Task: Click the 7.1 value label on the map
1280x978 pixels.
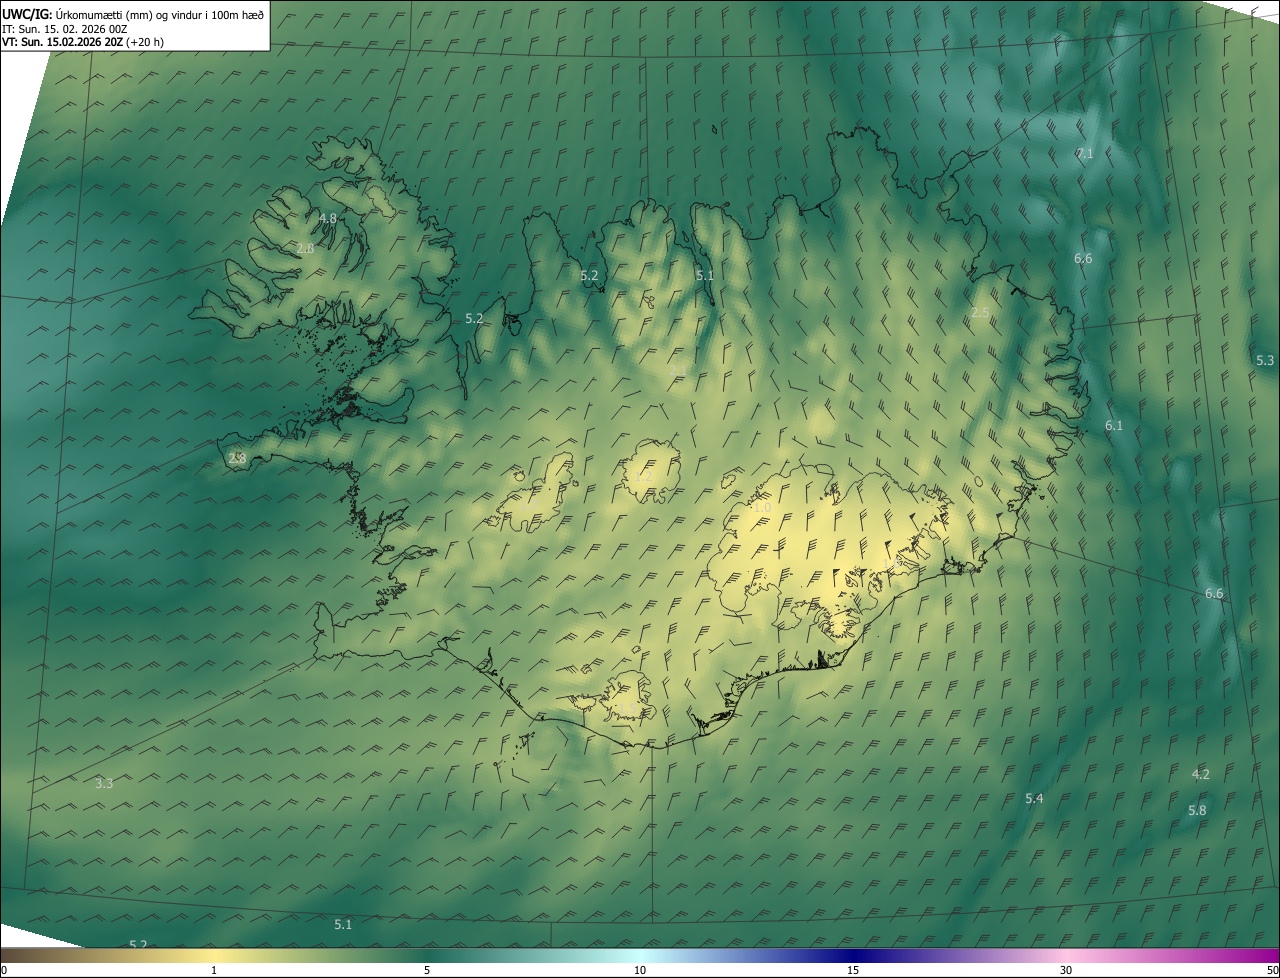Action: 1084,153
